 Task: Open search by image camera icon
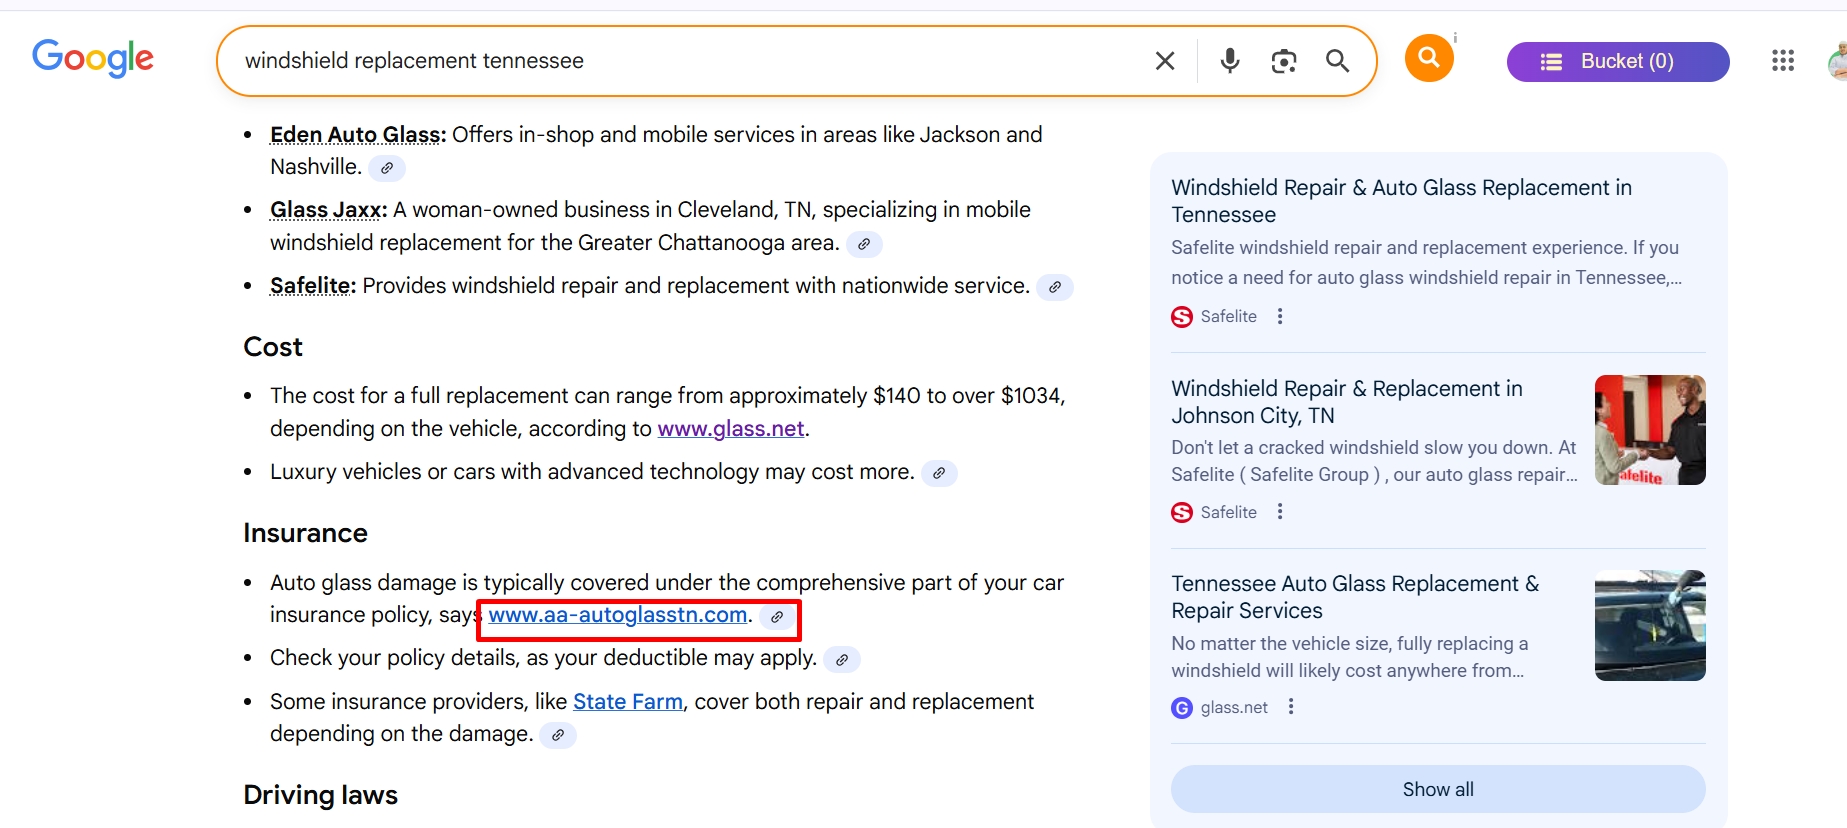point(1284,61)
